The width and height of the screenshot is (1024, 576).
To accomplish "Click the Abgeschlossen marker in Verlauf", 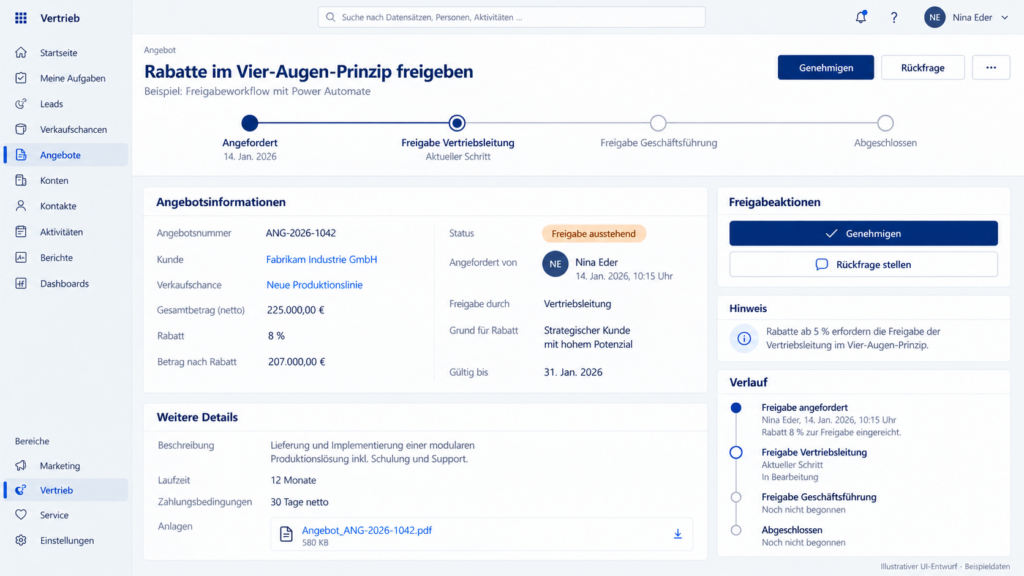I will coord(736,530).
